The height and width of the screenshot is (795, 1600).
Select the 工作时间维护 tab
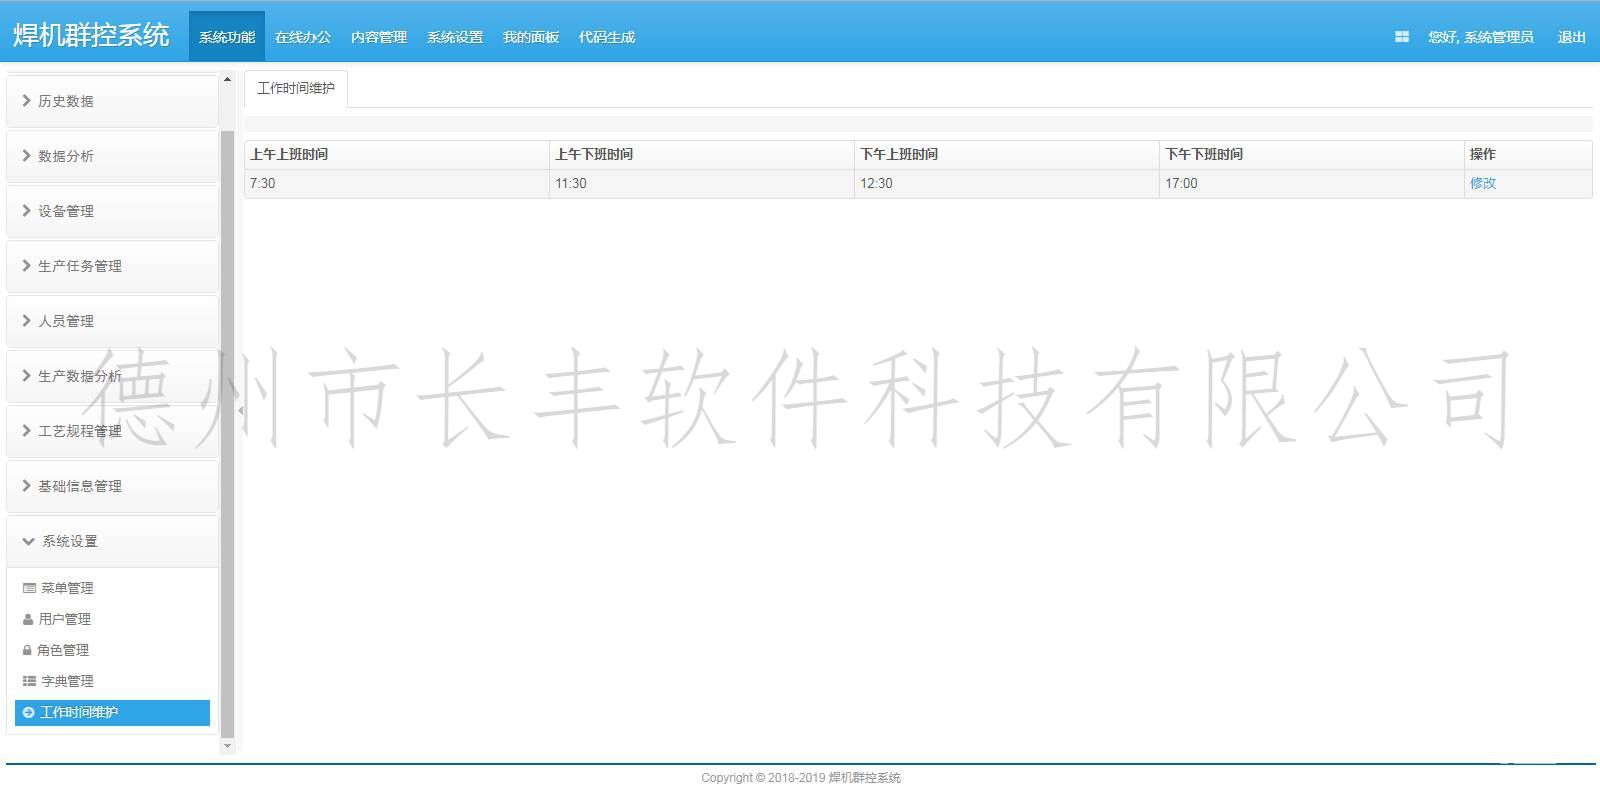(296, 88)
